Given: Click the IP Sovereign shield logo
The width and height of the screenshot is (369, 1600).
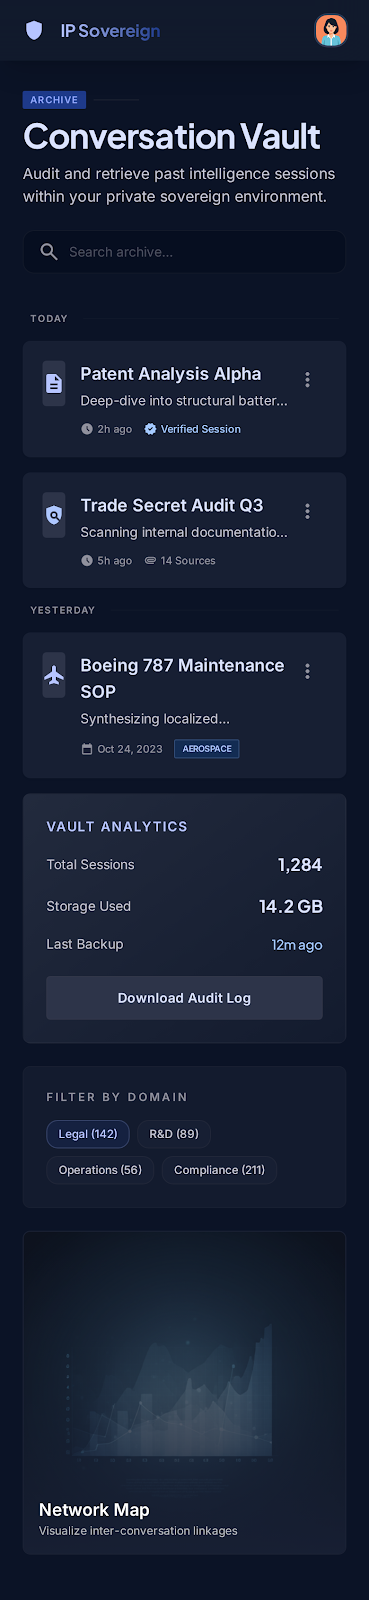Looking at the screenshot, I should point(35,31).
